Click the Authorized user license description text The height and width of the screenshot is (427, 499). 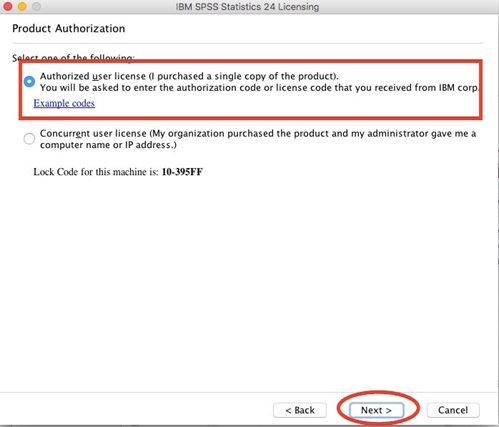[x=259, y=82]
